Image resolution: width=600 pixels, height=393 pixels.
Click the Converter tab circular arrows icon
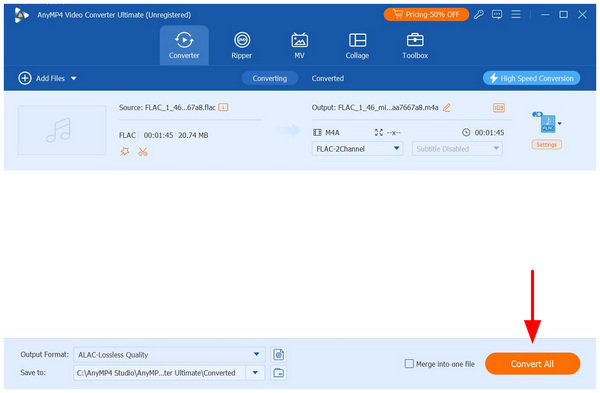(x=184, y=40)
